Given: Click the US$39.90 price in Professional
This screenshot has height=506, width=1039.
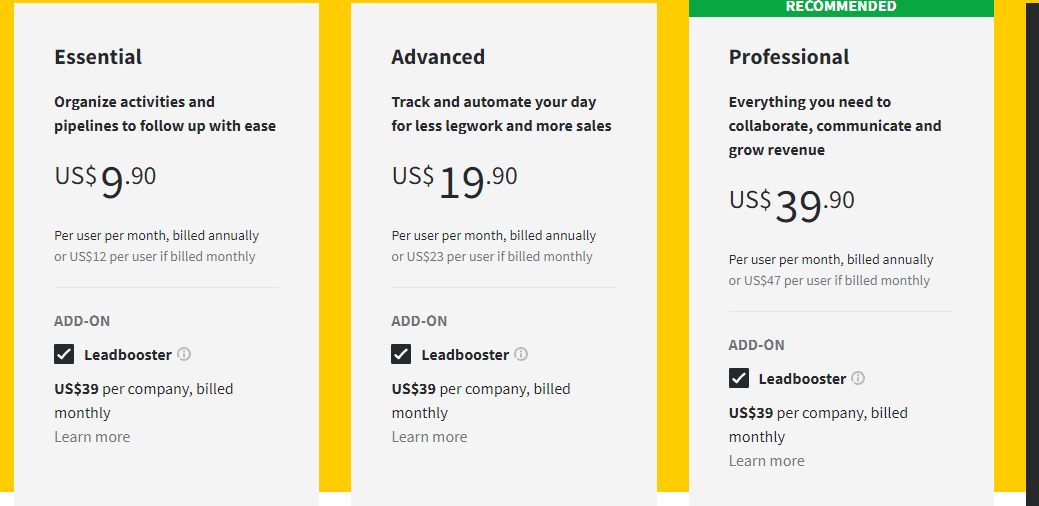Looking at the screenshot, I should coord(792,205).
